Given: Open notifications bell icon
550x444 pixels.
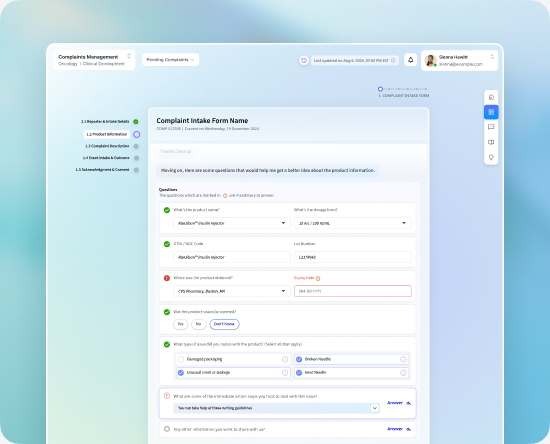Looking at the screenshot, I should pos(410,60).
